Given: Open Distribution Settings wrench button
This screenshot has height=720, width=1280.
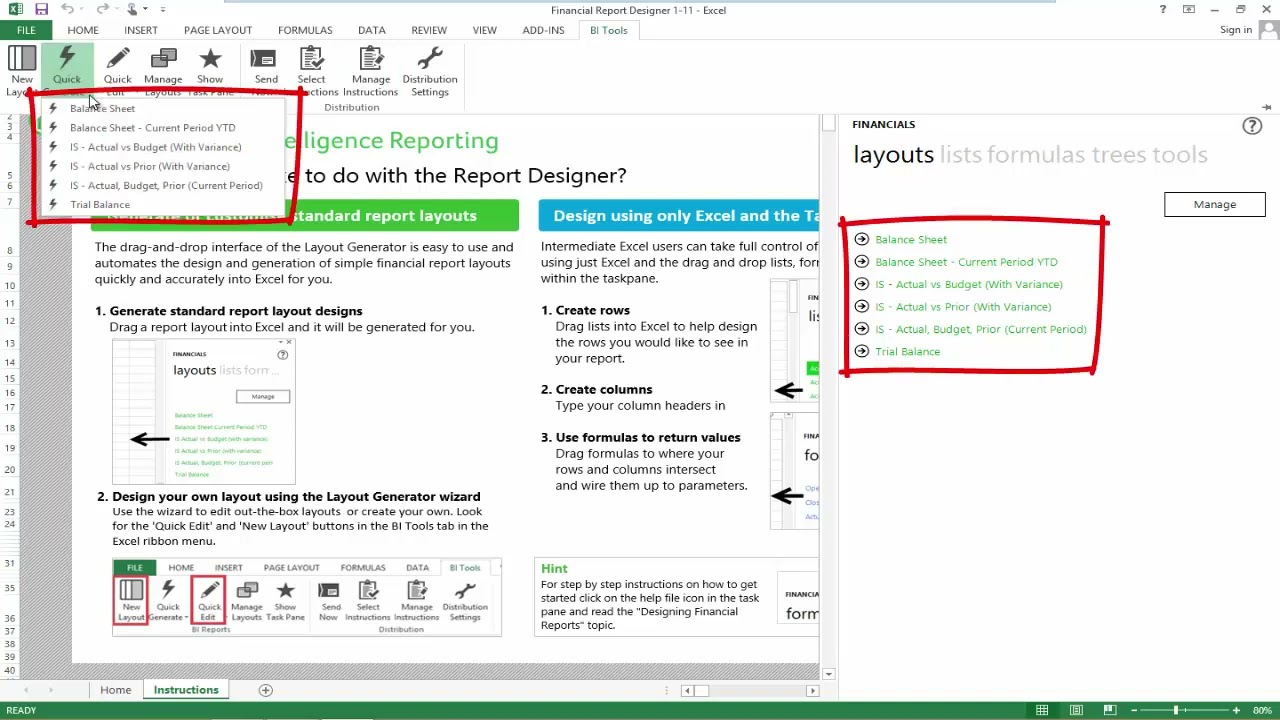Looking at the screenshot, I should [x=430, y=71].
